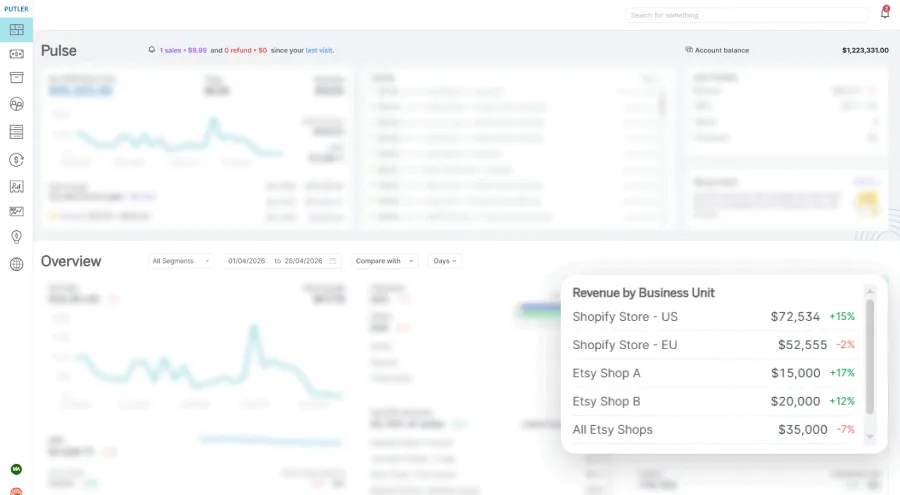Viewport: 900px width, 495px height.
Task: Expand the All Segments dropdown
Action: point(181,261)
